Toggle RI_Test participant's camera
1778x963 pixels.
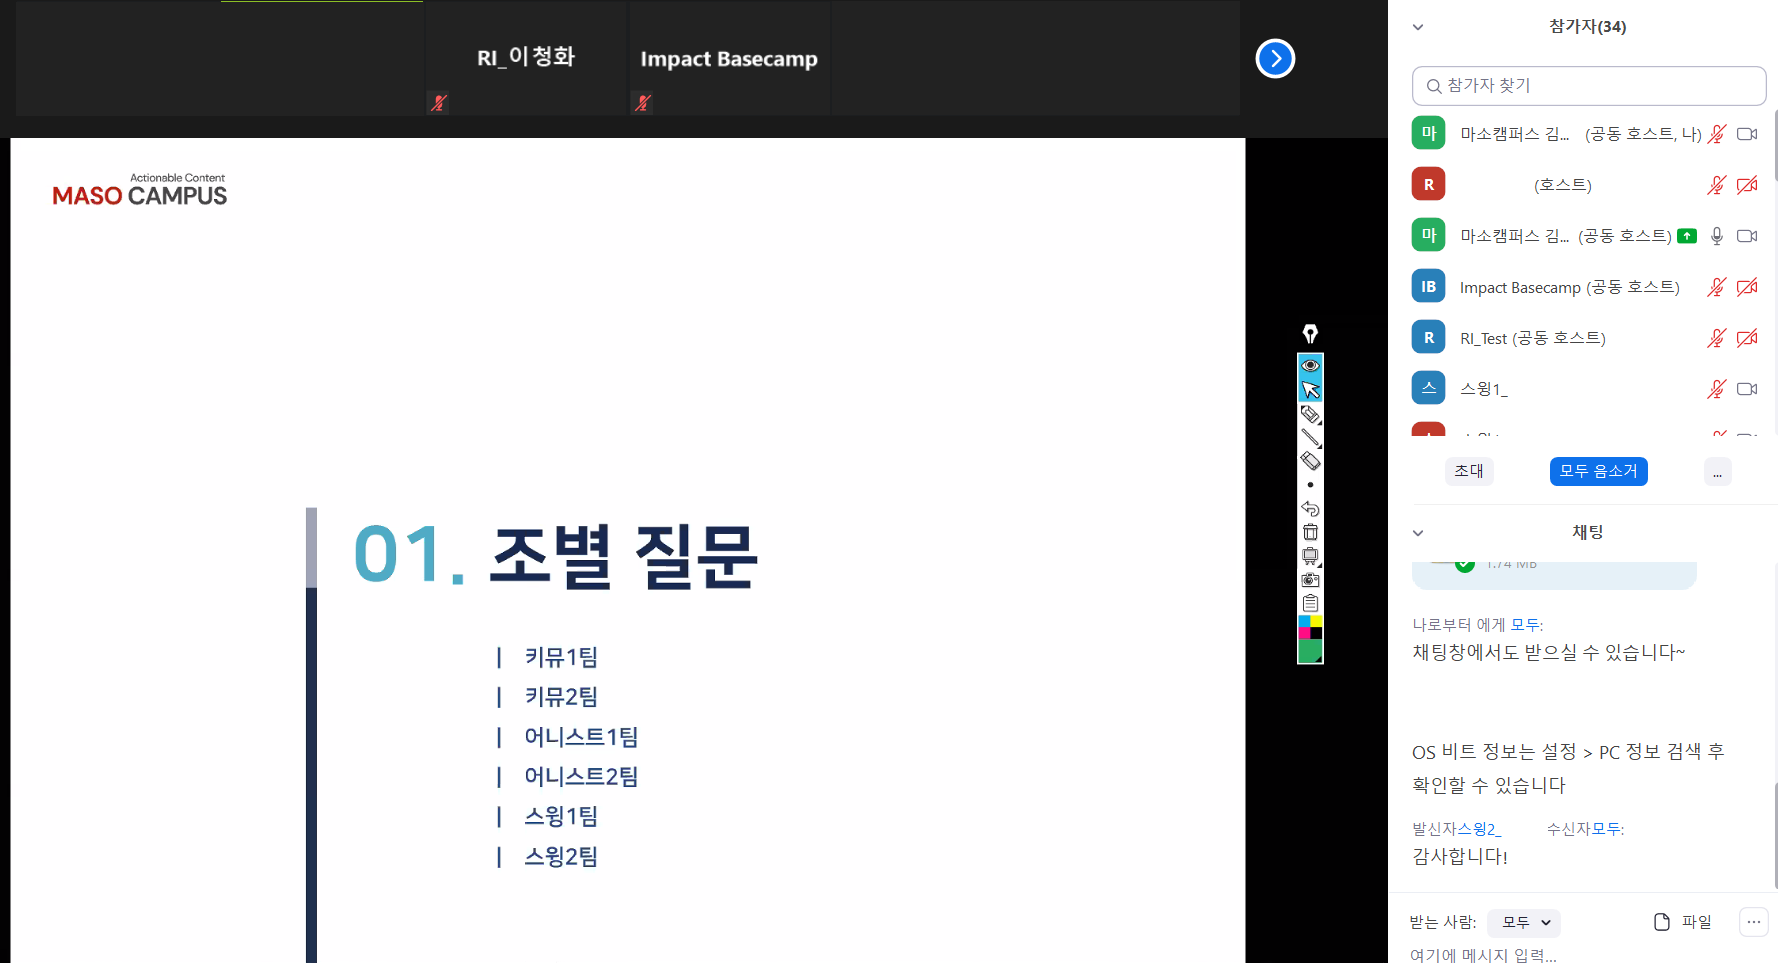(1747, 338)
